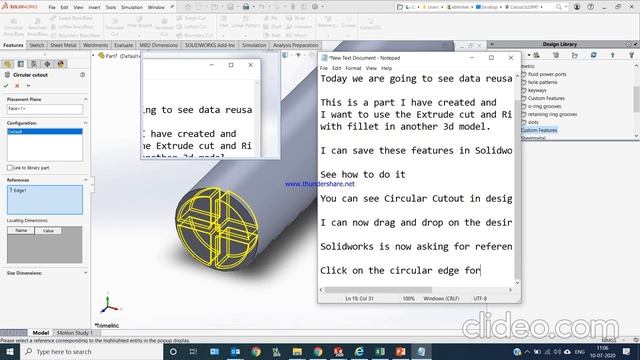The height and width of the screenshot is (360, 640).
Task: Switch to the Simulation tab
Action: 254,45
